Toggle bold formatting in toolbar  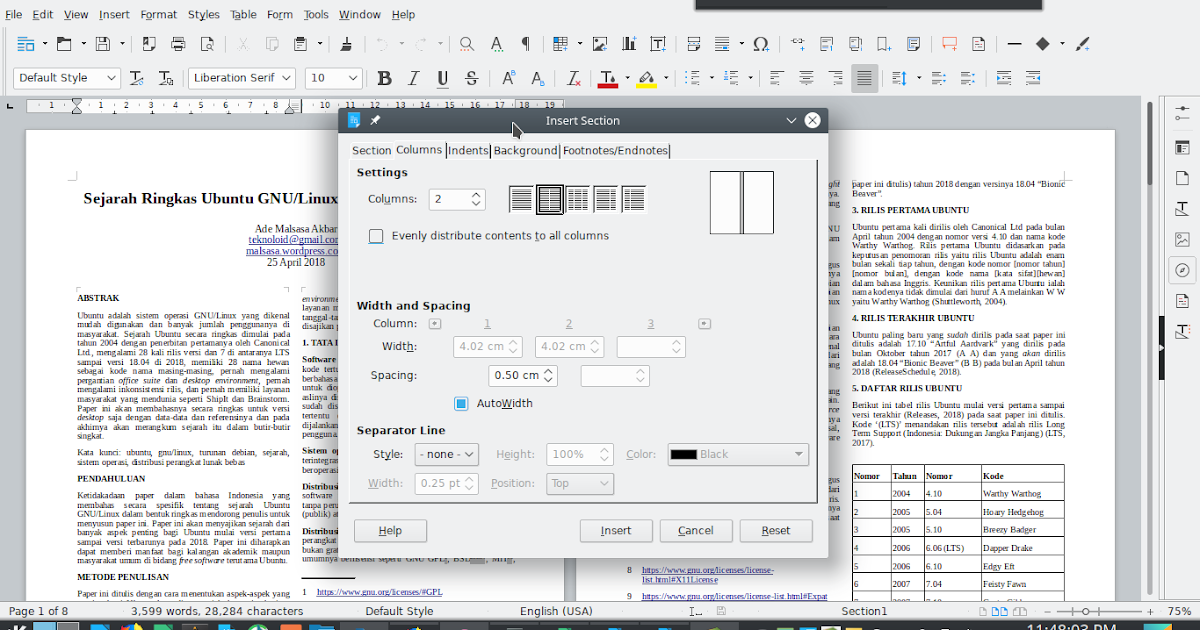point(383,78)
